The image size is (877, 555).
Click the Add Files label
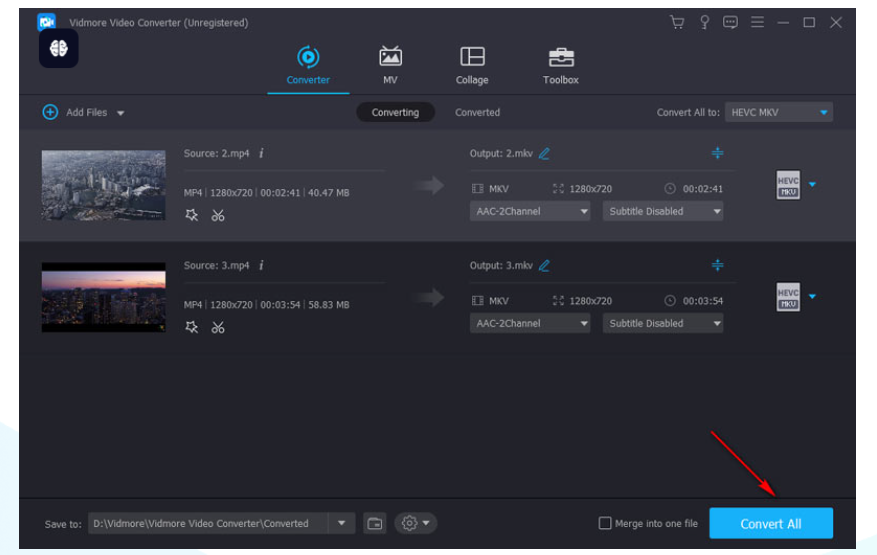(86, 112)
